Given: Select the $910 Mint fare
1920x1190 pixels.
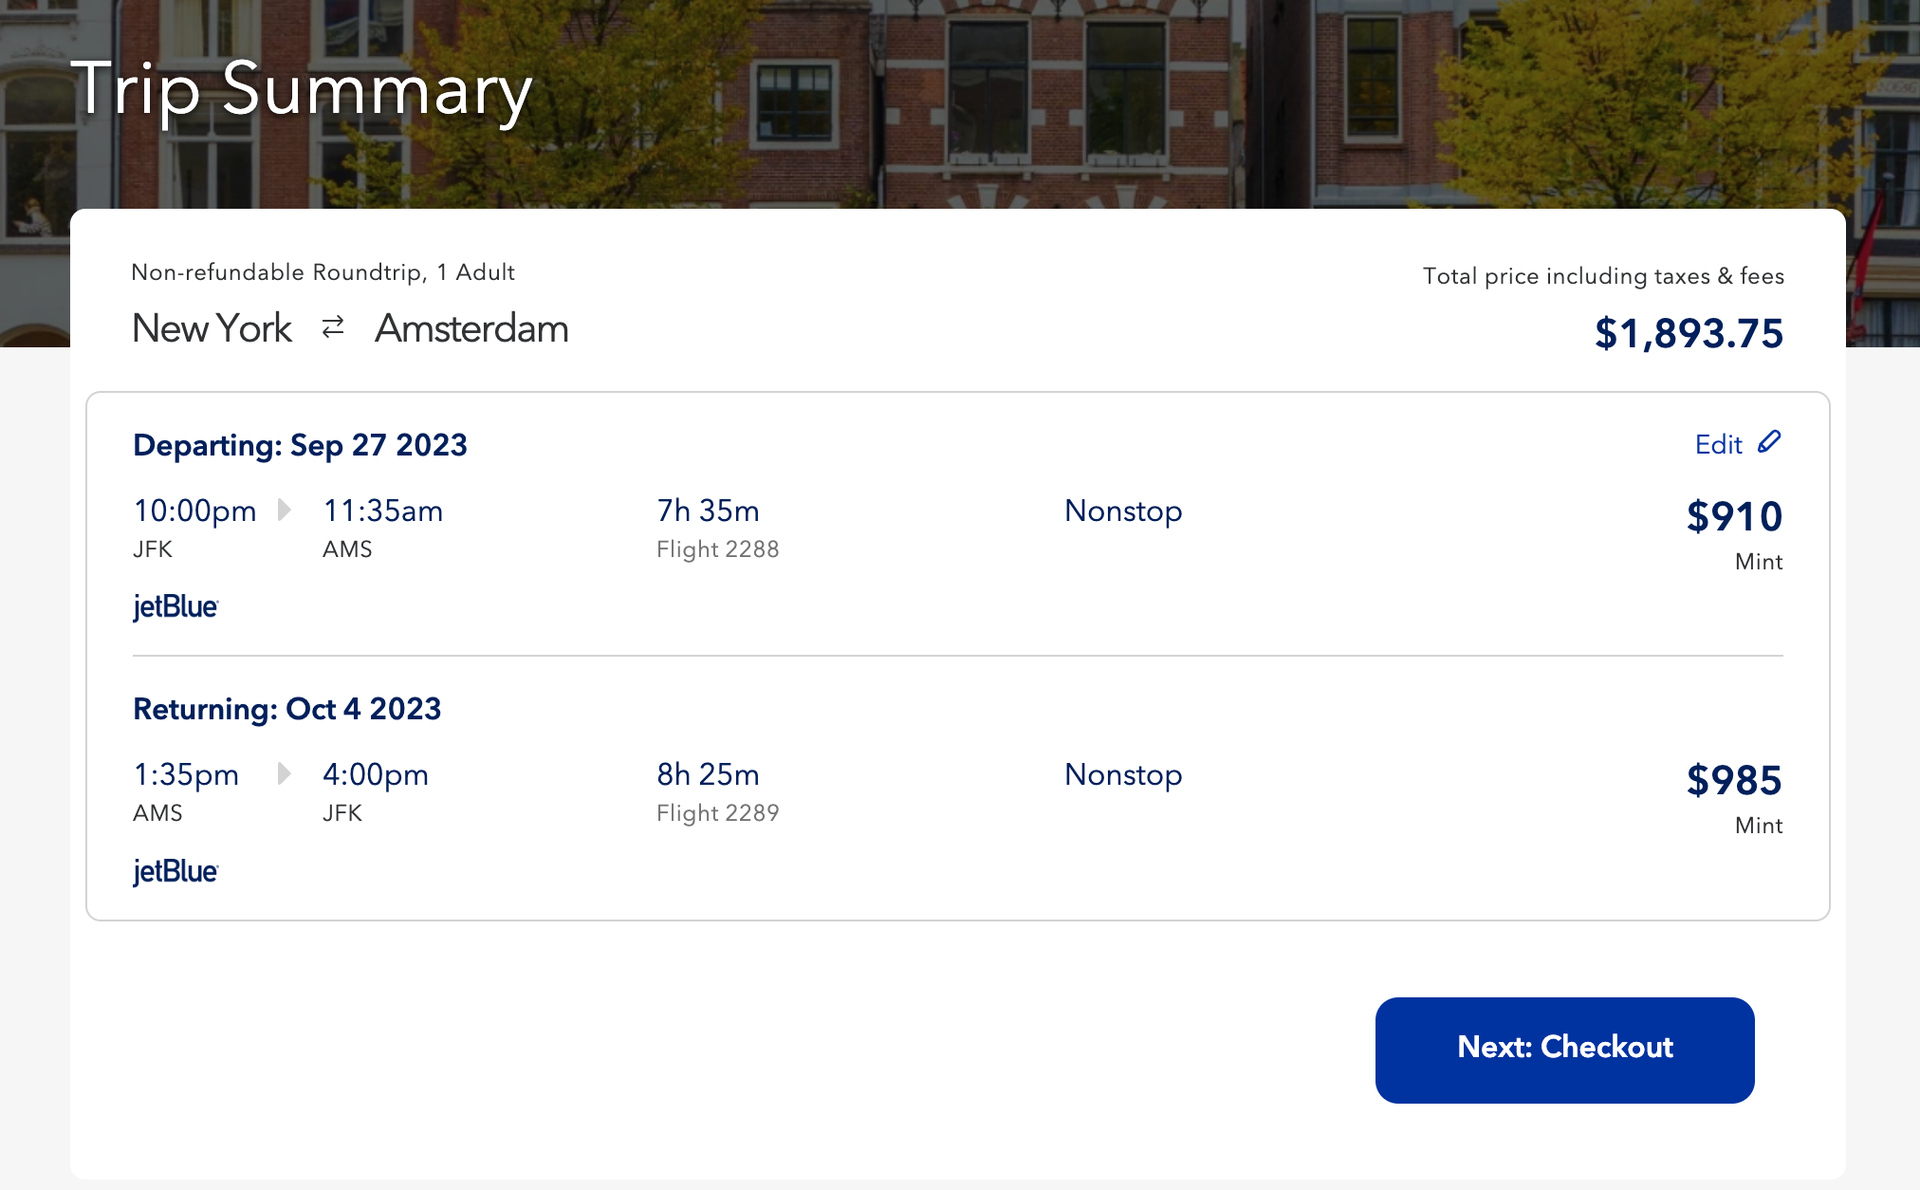Looking at the screenshot, I should coord(1734,516).
